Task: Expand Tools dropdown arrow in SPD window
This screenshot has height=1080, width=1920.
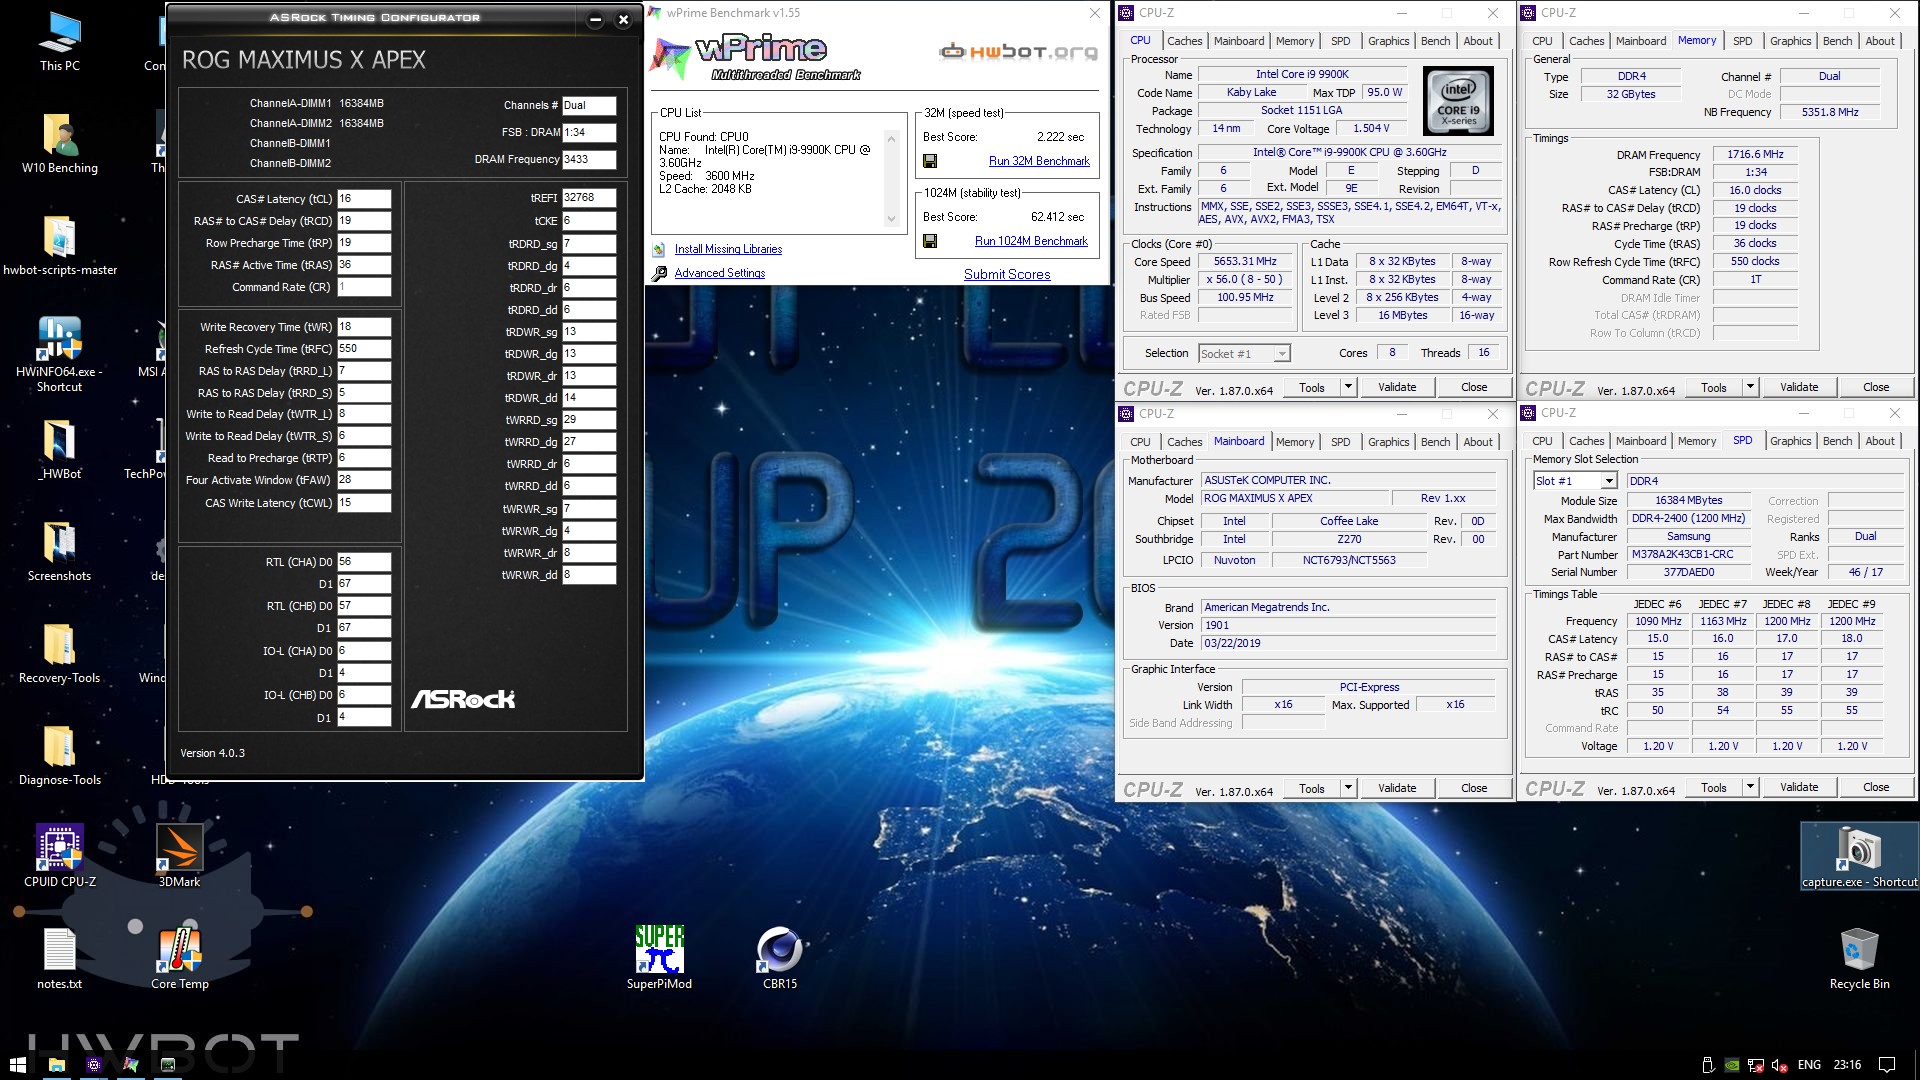Action: (1750, 788)
